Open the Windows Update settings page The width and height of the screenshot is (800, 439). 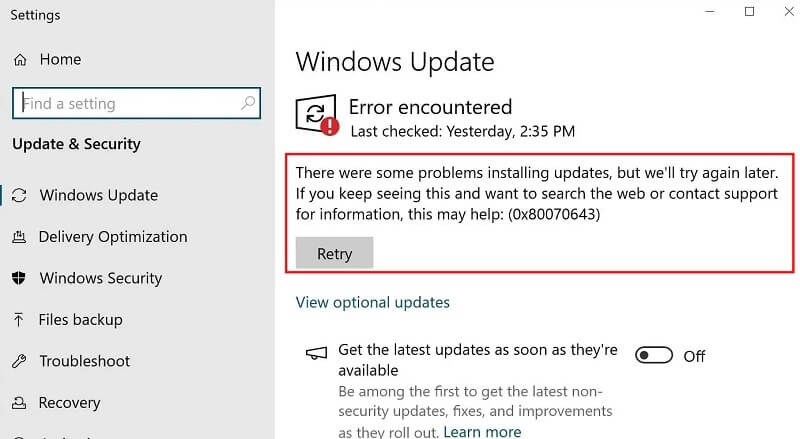tap(98, 195)
